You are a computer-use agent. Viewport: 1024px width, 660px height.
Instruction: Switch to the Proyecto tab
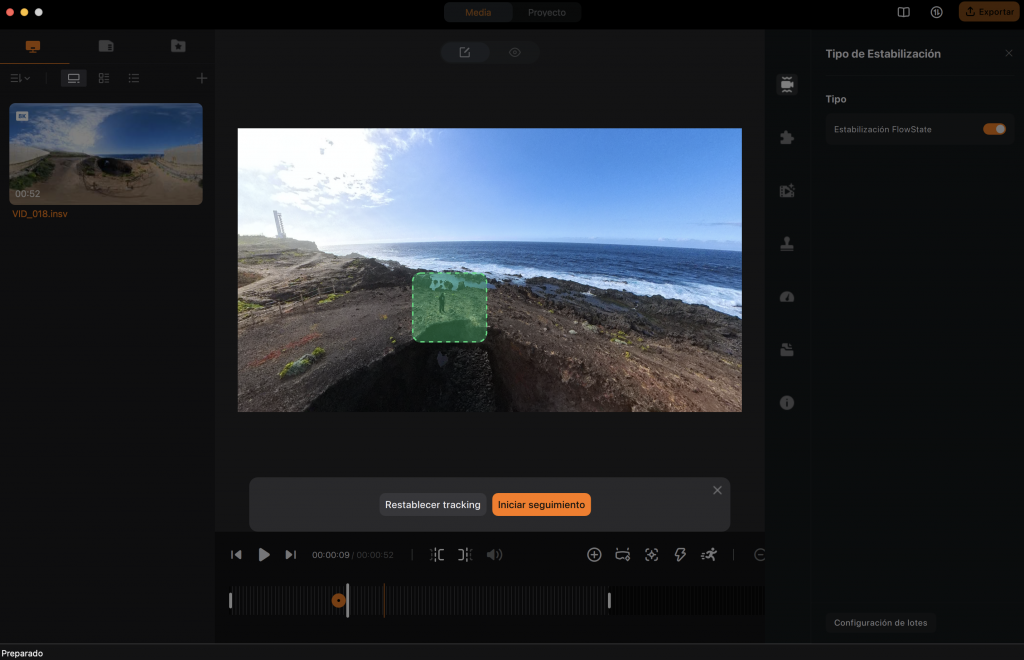click(546, 12)
